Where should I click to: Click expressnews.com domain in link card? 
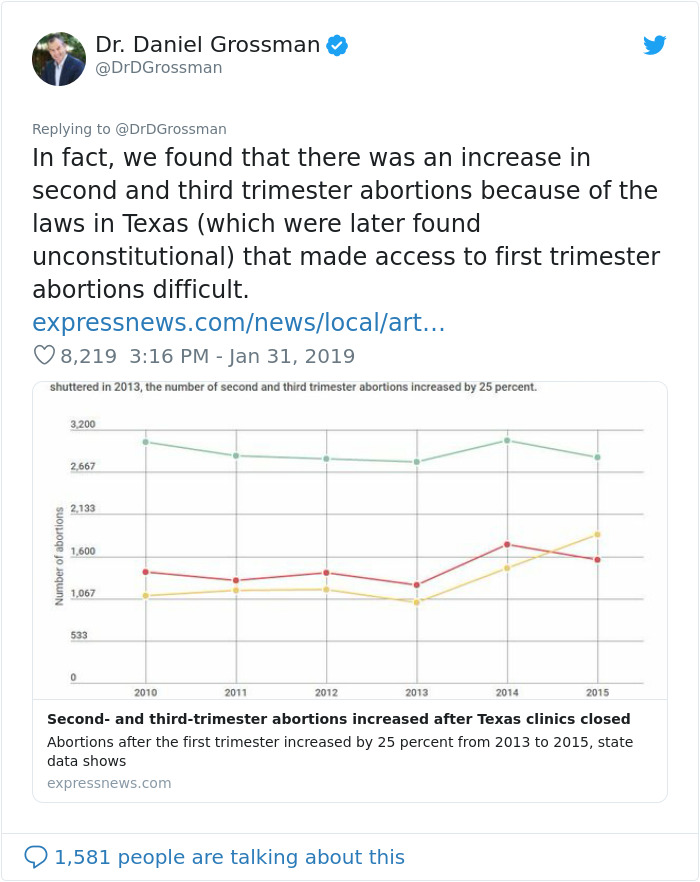109,783
